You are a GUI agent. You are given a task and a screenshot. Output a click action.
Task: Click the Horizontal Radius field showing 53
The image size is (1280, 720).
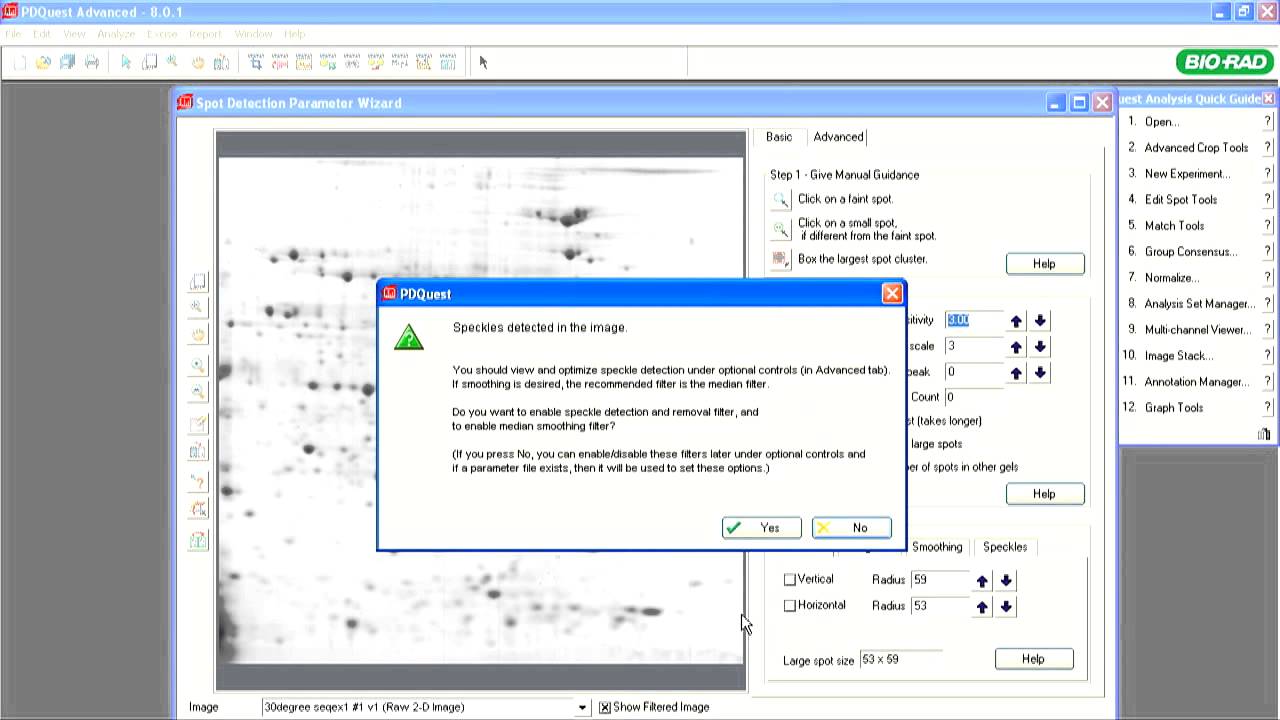939,606
